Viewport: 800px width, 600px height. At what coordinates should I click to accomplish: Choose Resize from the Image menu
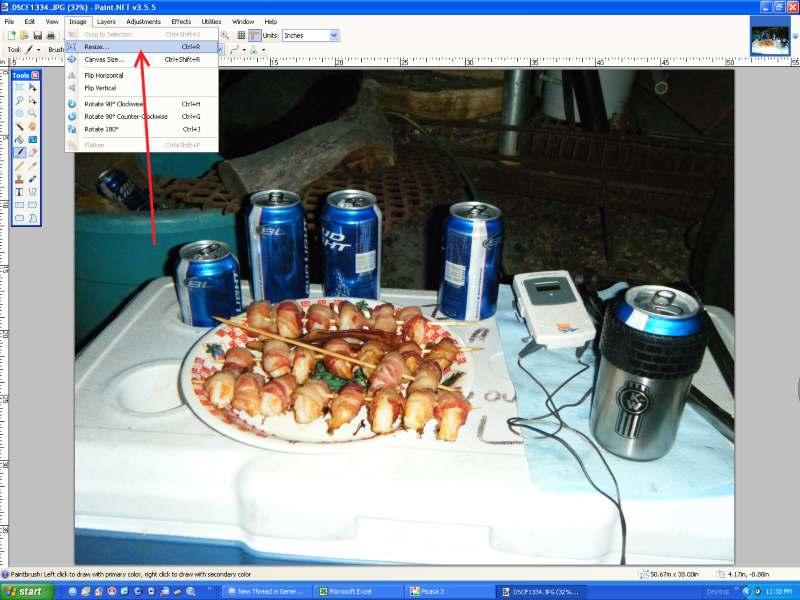97,46
